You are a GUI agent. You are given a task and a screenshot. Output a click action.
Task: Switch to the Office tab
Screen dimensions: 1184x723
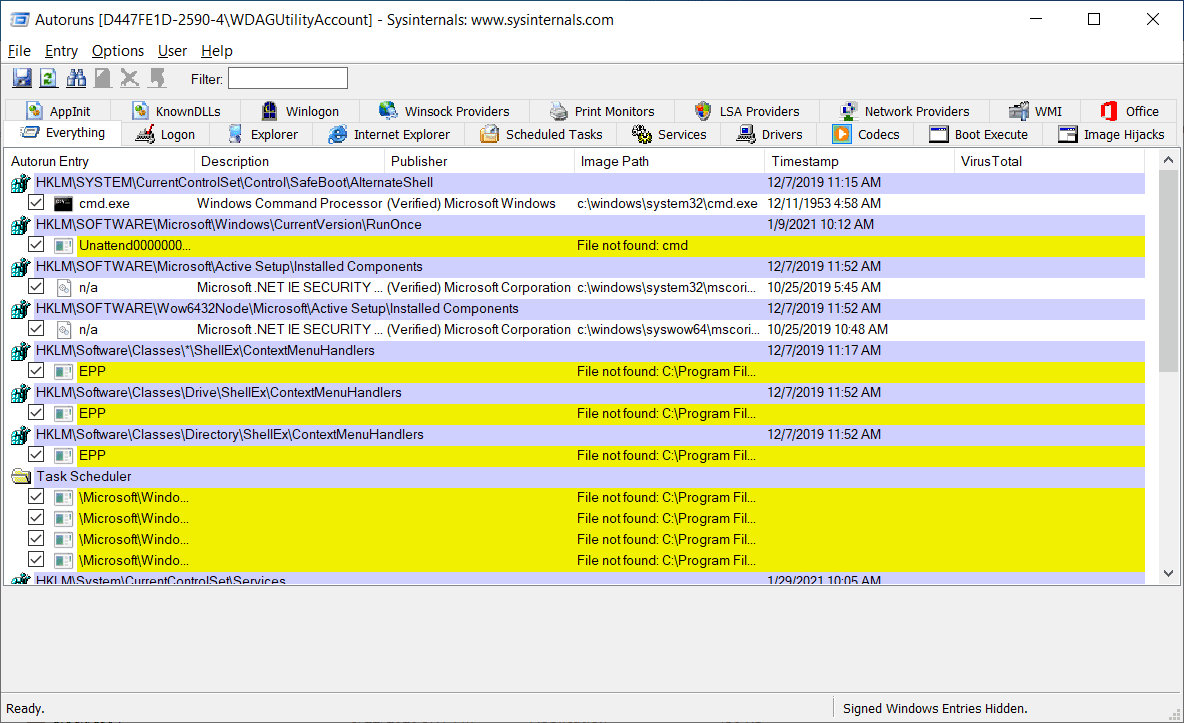click(x=1130, y=111)
